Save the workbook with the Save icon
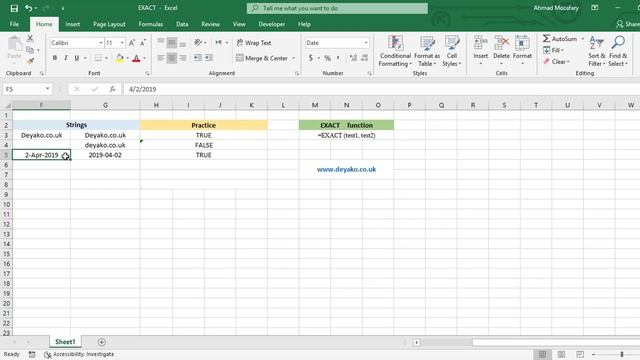The width and height of the screenshot is (640, 360). (x=14, y=8)
